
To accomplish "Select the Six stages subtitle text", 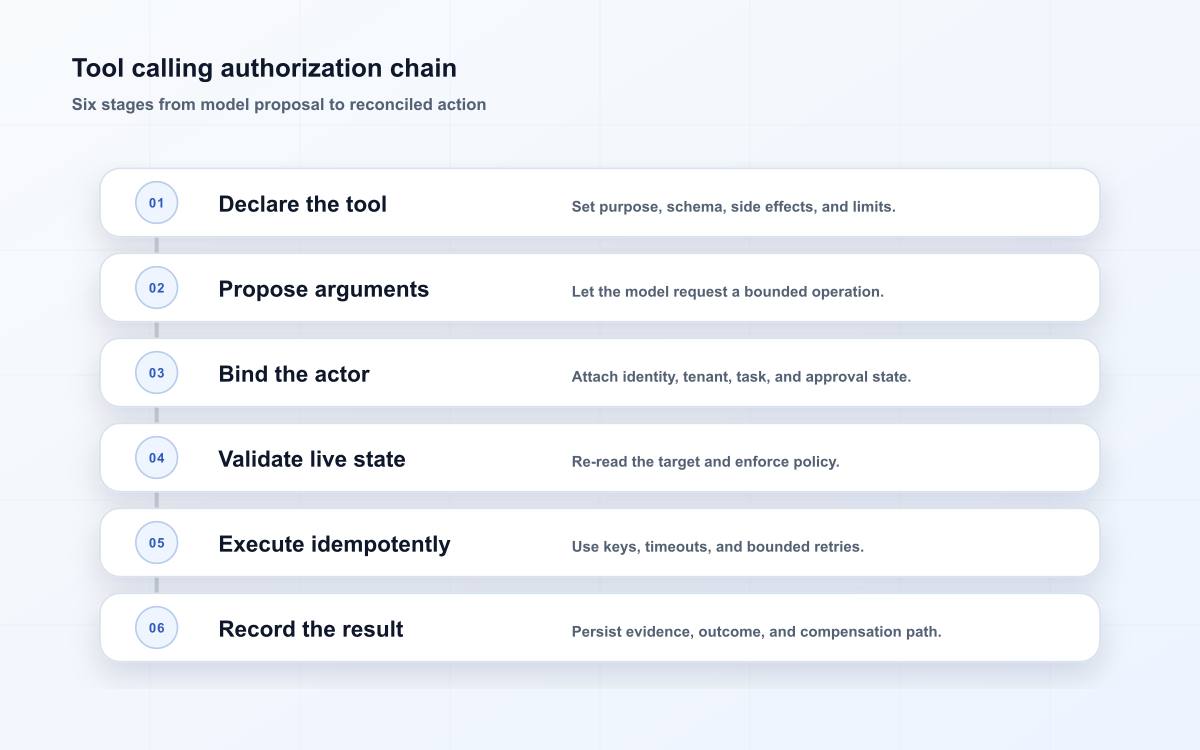I will 279,104.
